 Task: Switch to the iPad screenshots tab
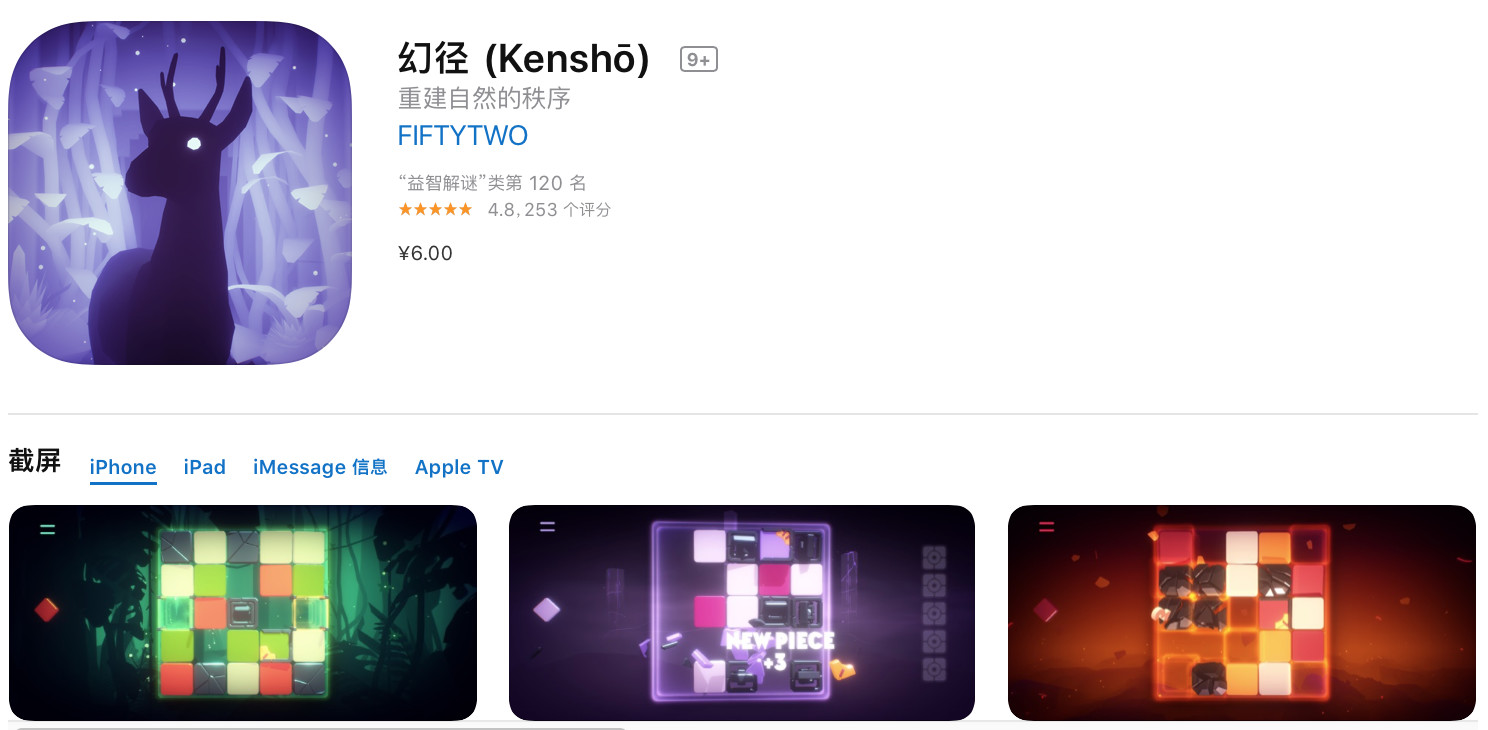coord(205,467)
